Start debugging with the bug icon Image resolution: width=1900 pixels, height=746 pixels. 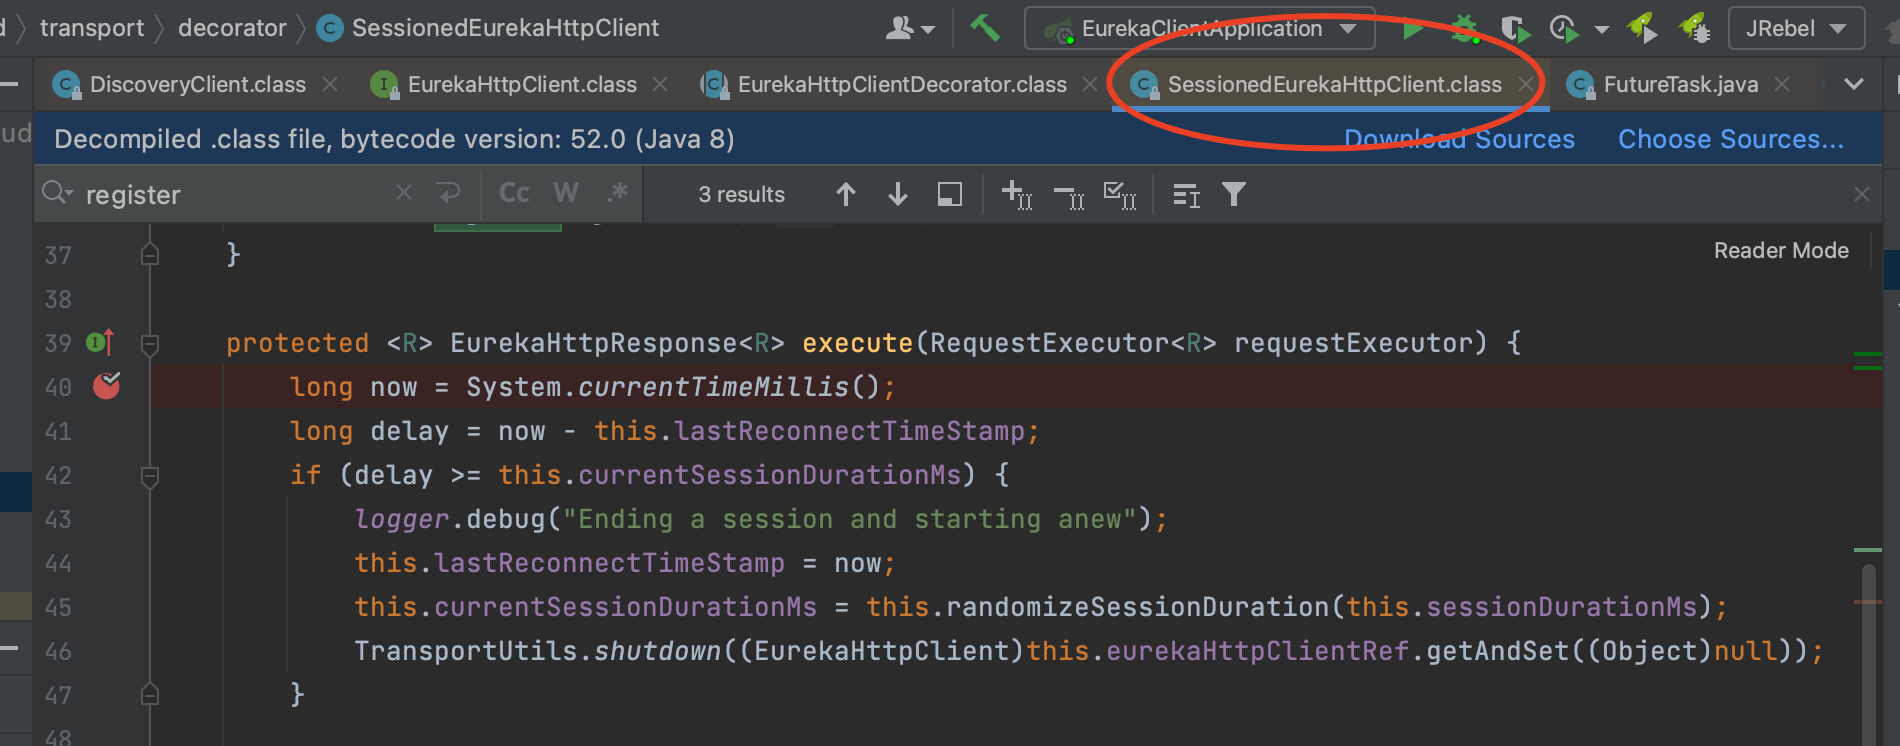pyautogui.click(x=1465, y=28)
